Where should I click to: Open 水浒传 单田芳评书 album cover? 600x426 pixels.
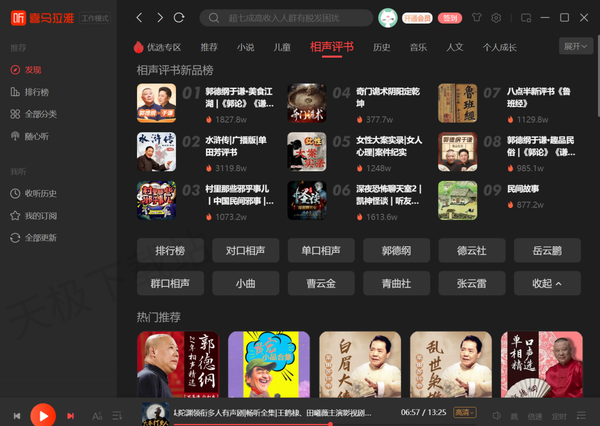(157, 152)
